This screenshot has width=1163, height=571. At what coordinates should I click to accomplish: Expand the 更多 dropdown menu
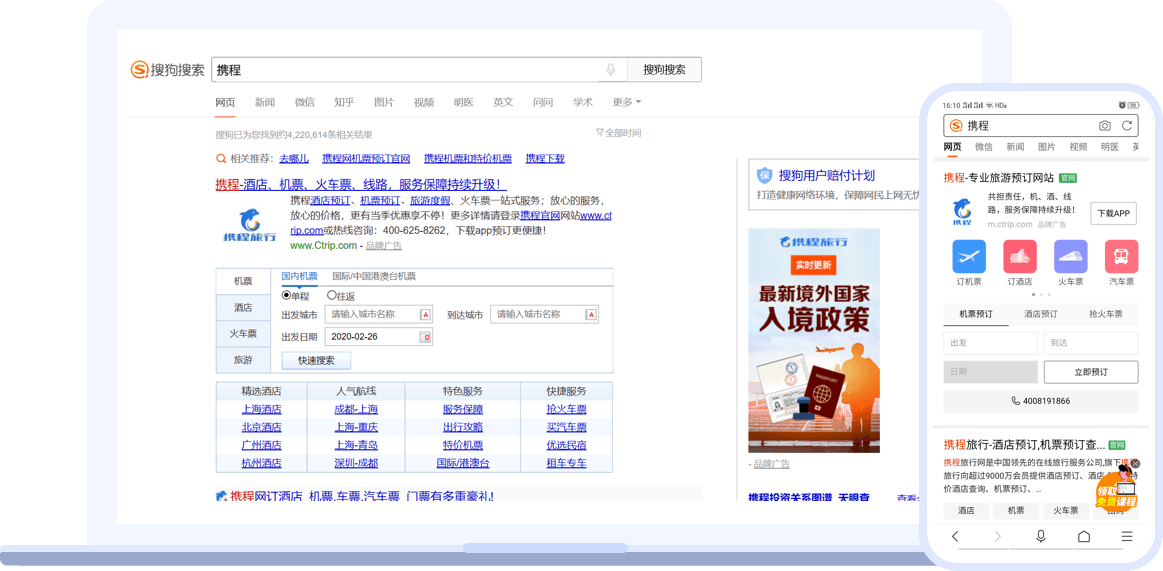[x=627, y=102]
